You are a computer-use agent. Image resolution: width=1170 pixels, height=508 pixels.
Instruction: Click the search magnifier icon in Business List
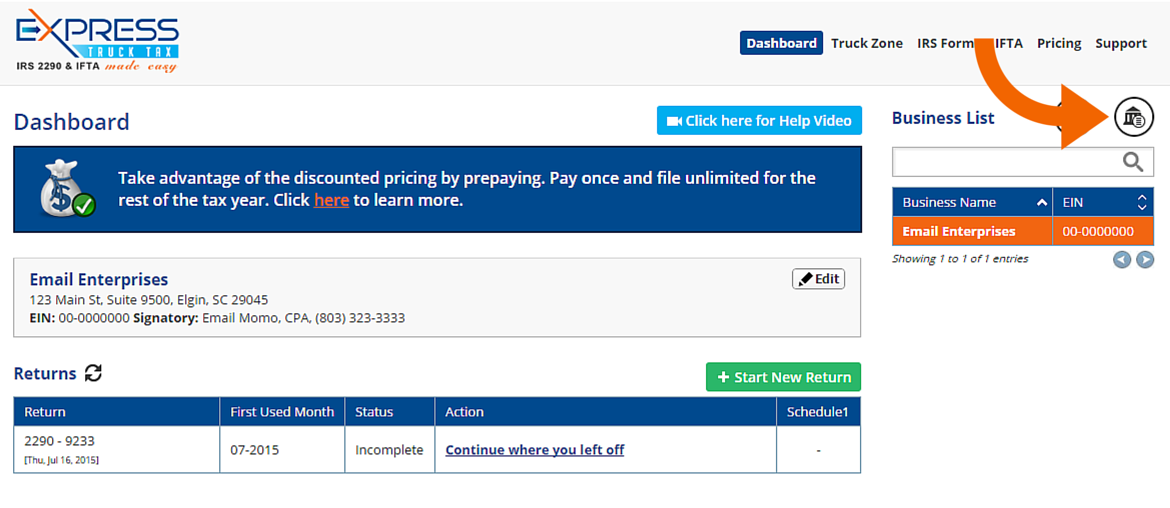1133,162
